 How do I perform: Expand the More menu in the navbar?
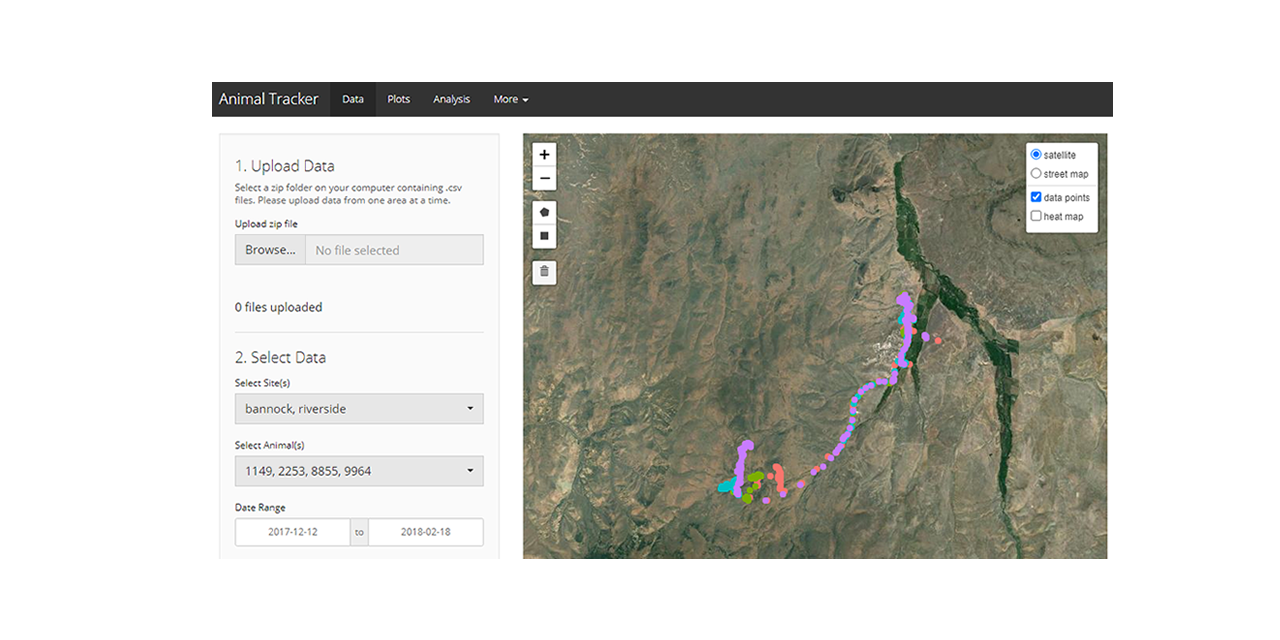pyautogui.click(x=510, y=99)
